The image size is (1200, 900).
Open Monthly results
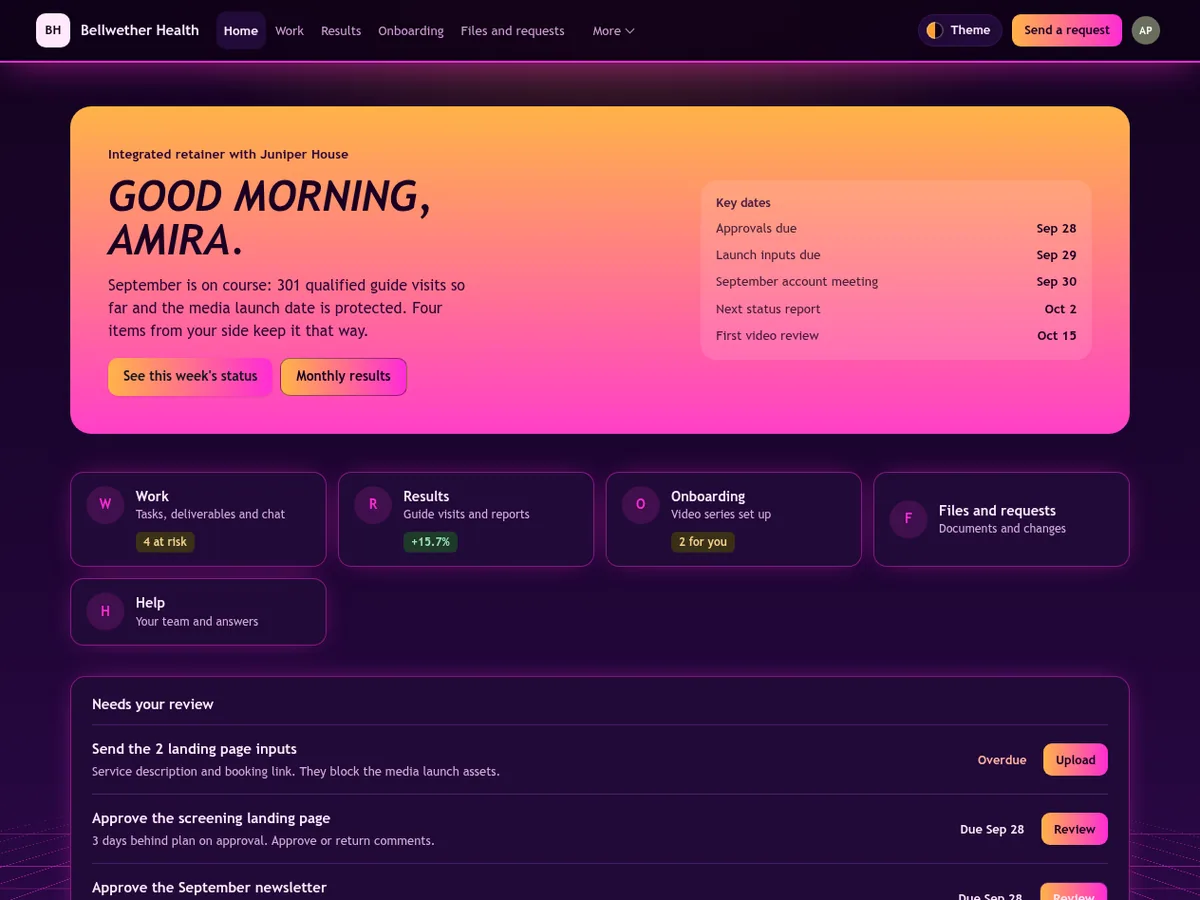[343, 377]
